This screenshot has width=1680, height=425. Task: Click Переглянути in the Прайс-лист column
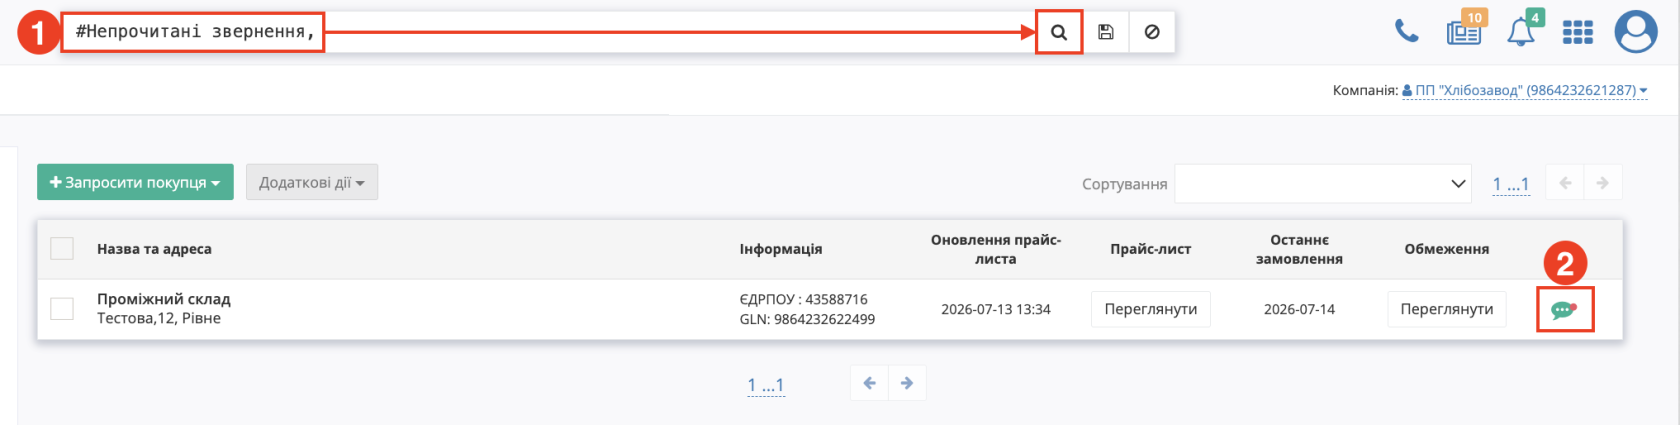pyautogui.click(x=1151, y=309)
